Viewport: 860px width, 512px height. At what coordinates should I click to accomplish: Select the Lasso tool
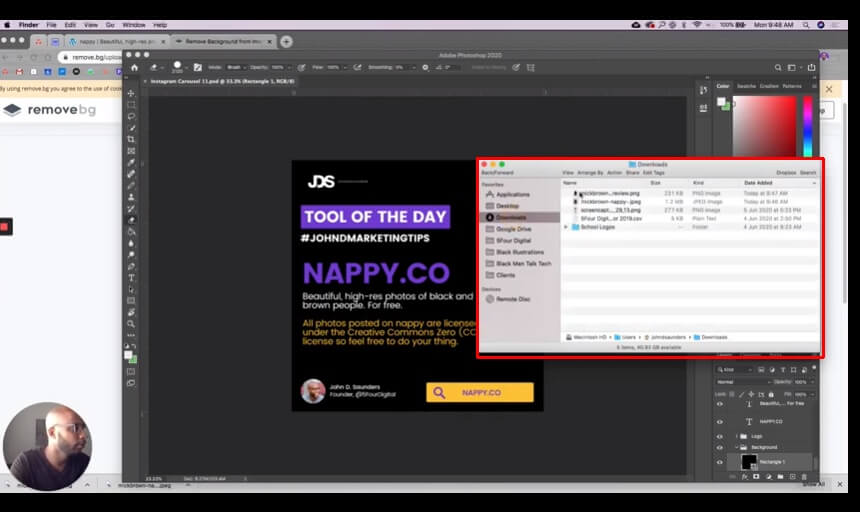pos(131,116)
